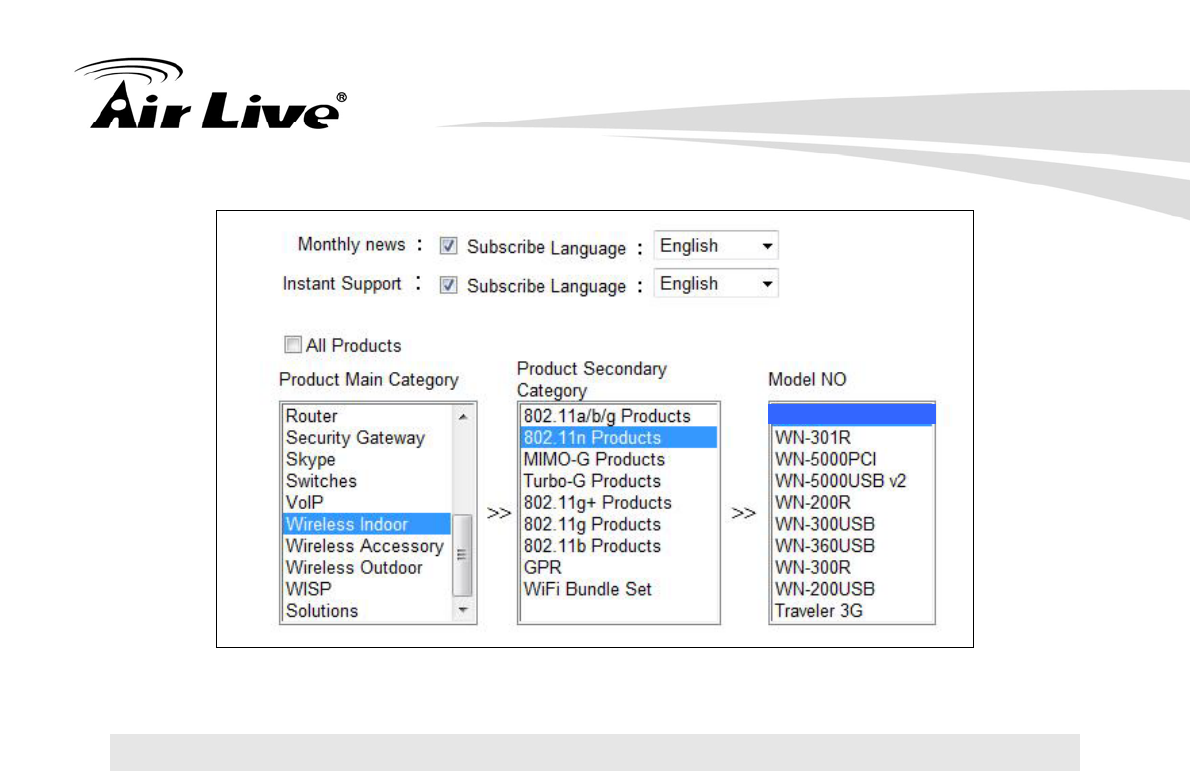Click the main category scrollbar down arrow
The height and width of the screenshot is (771, 1190).
tap(463, 610)
